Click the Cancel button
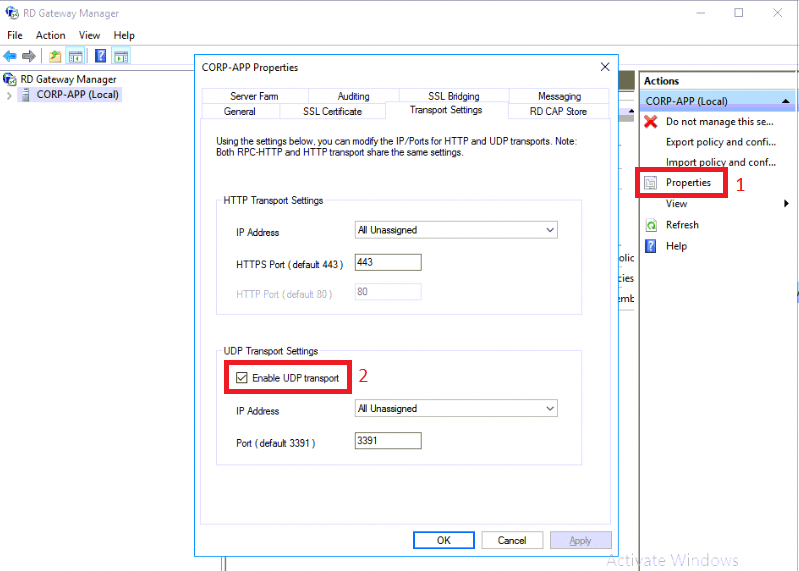 coord(512,540)
